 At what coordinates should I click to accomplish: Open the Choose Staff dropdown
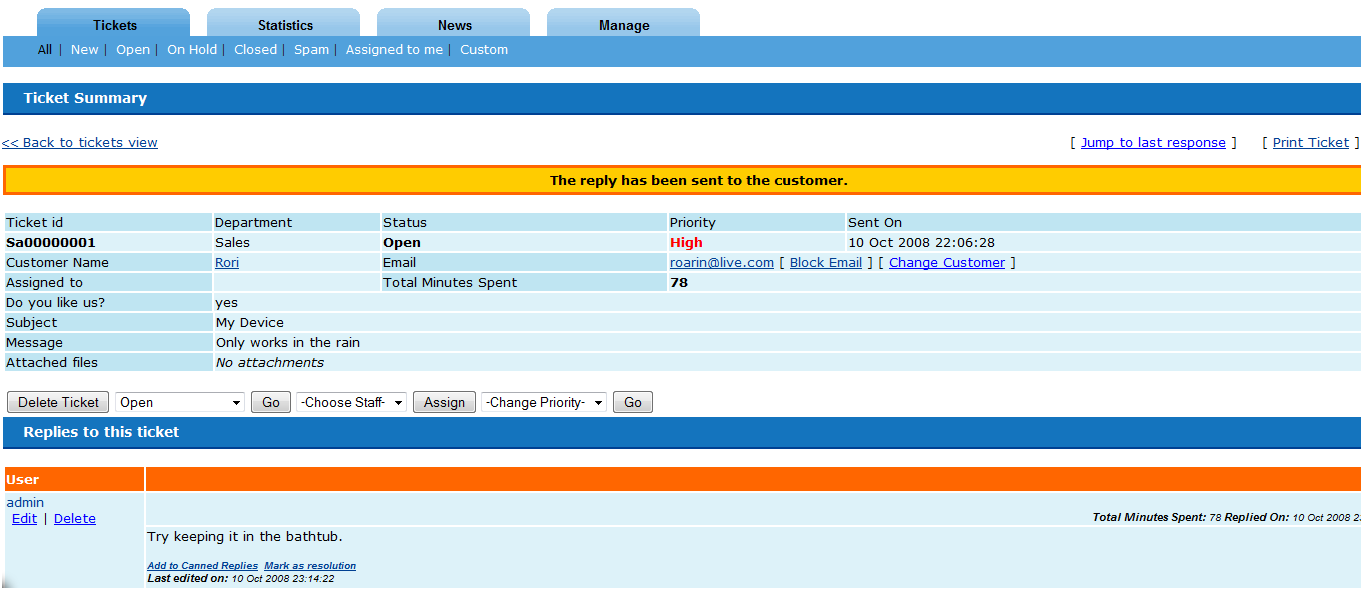tap(351, 402)
